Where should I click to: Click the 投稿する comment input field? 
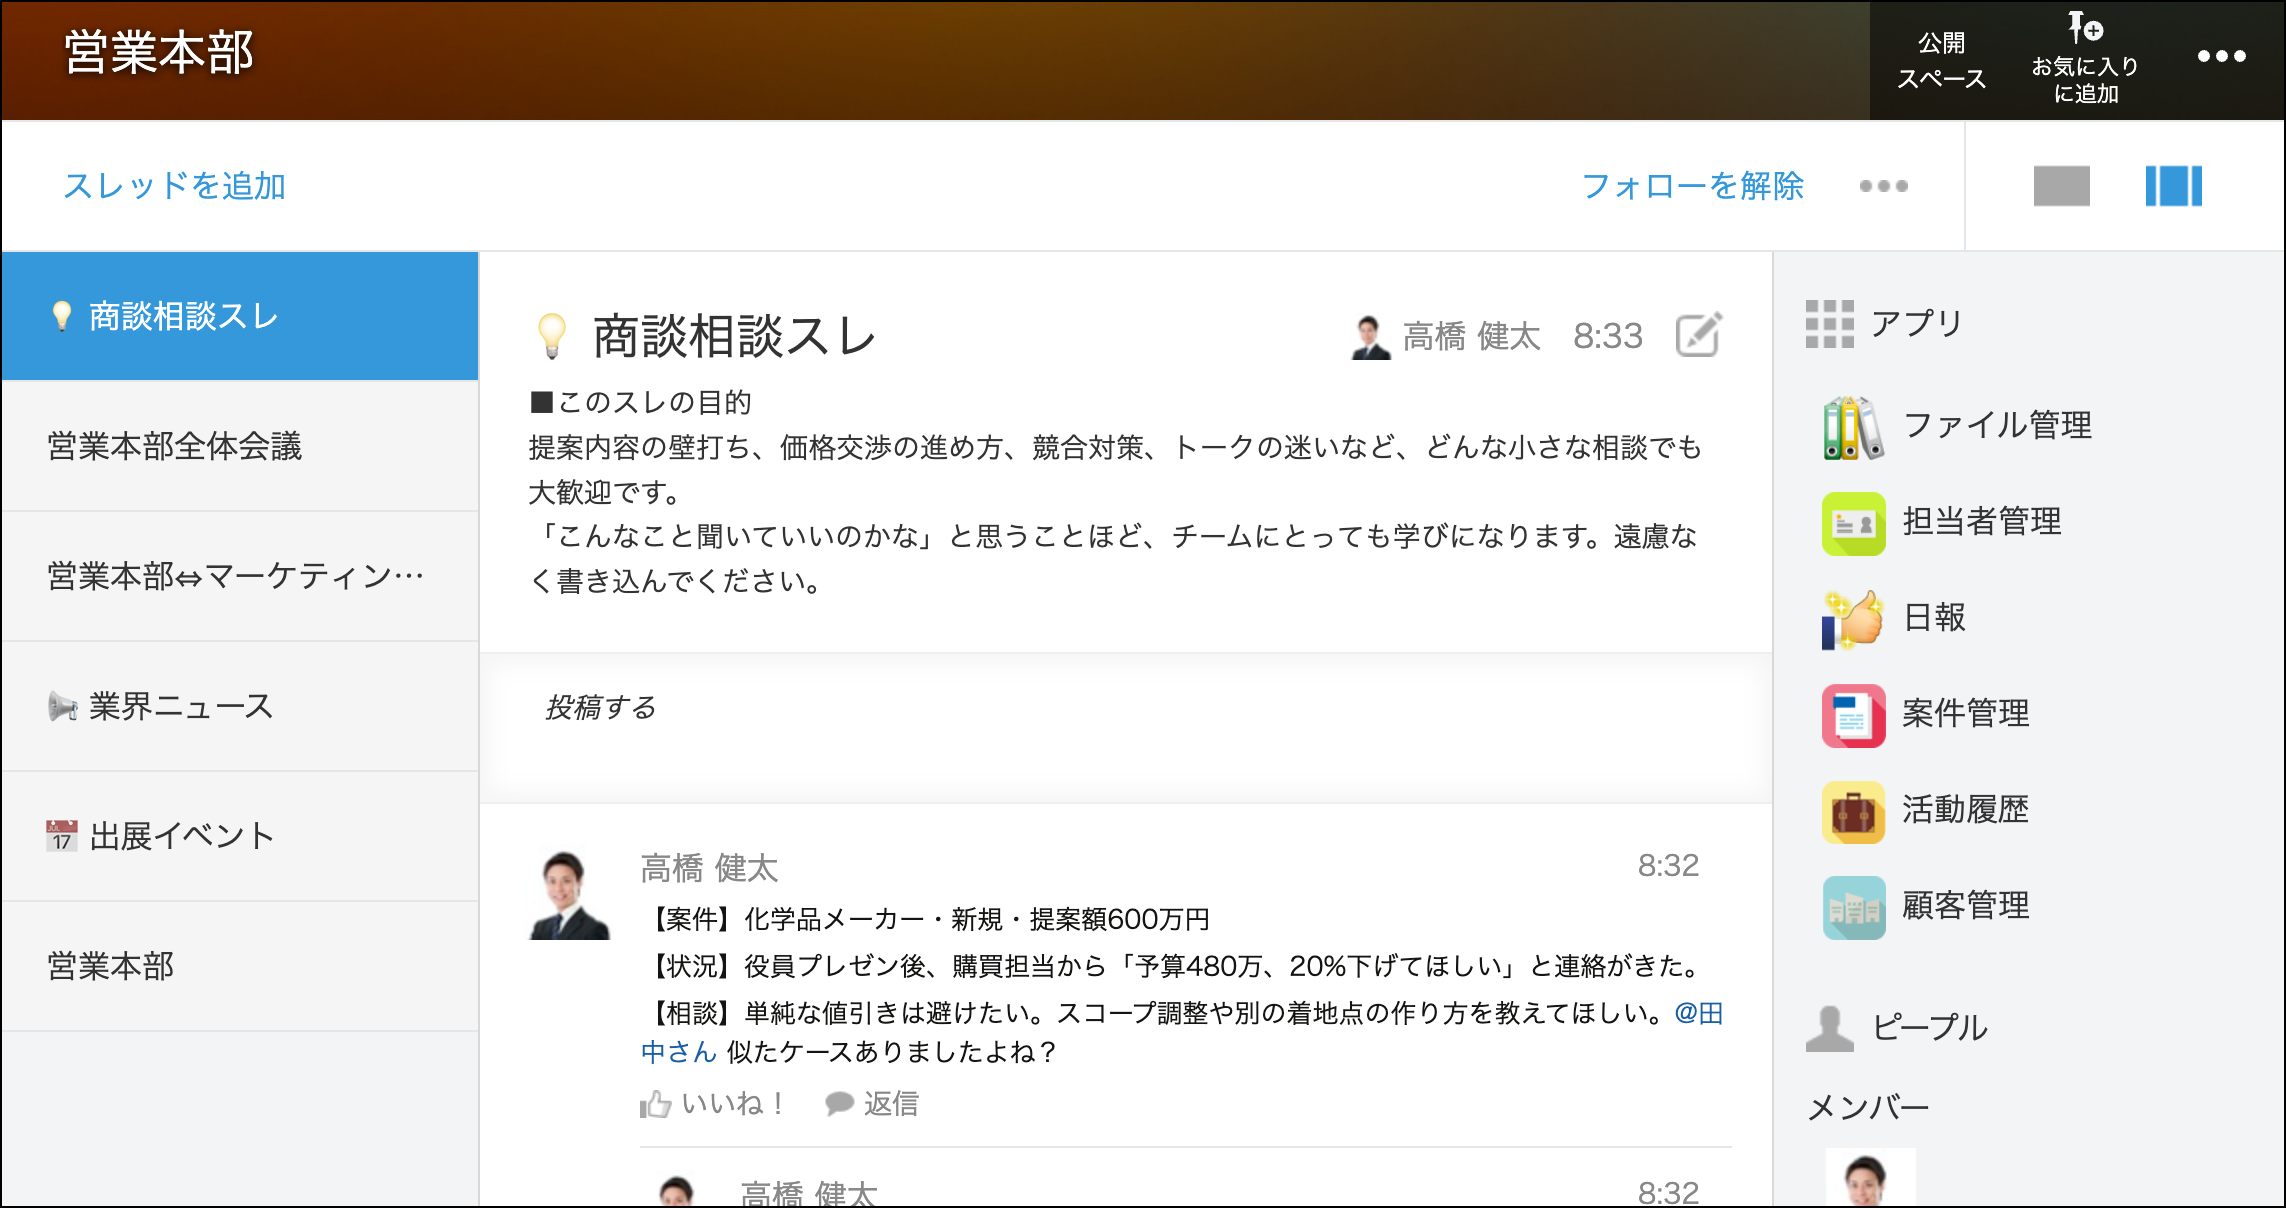point(1125,728)
